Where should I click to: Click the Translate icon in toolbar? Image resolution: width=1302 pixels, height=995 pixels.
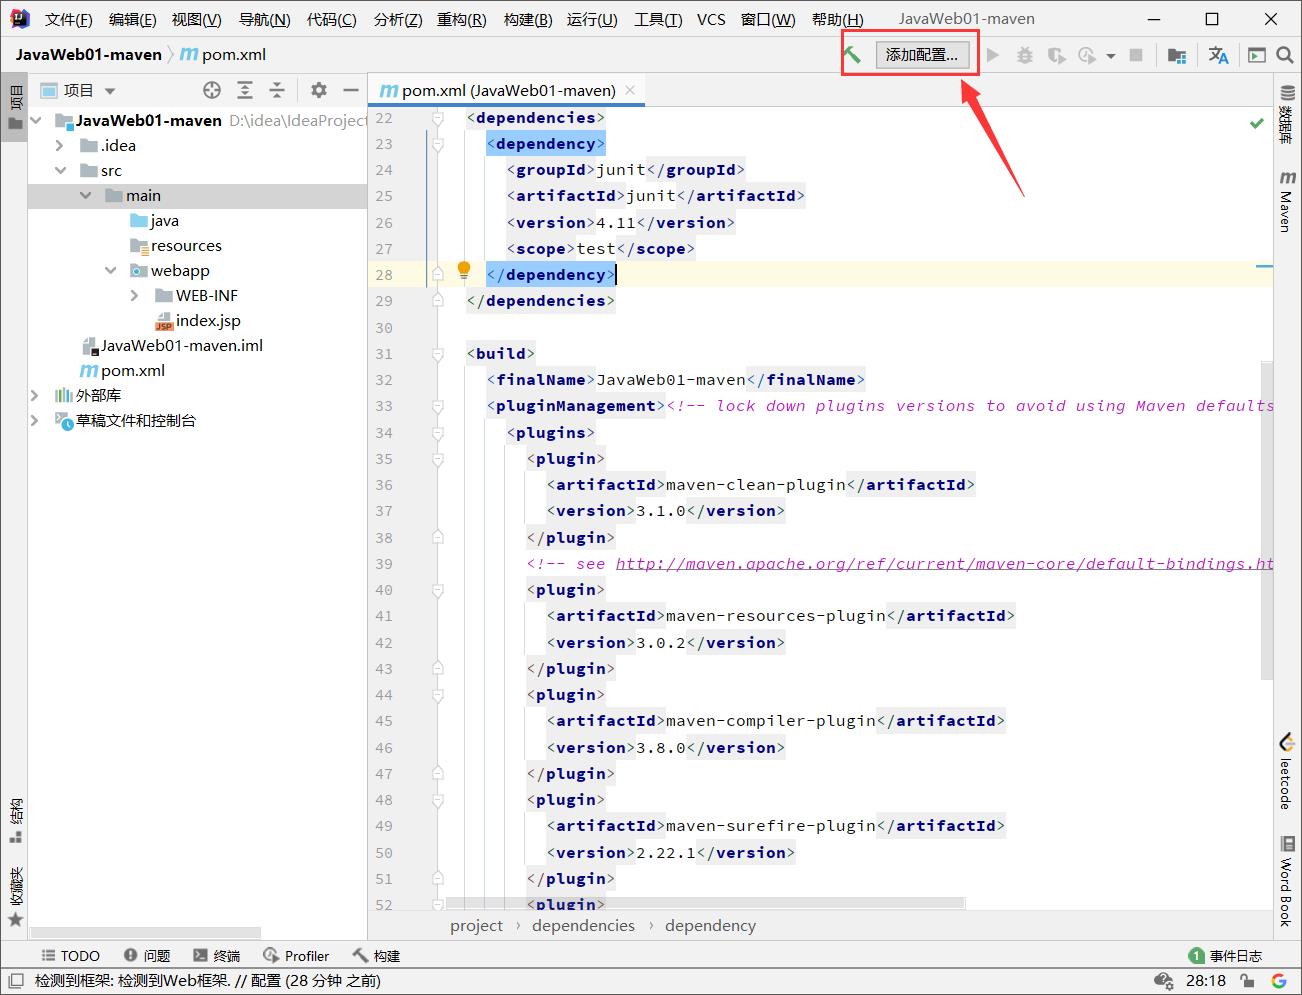[1218, 55]
